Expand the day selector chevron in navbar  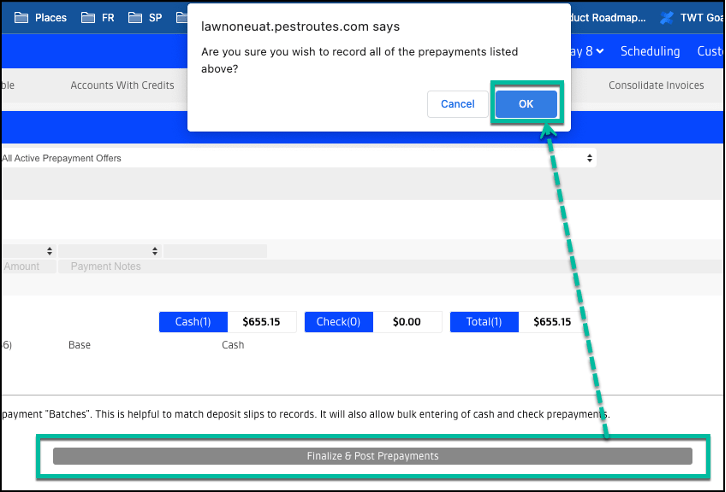click(x=599, y=51)
